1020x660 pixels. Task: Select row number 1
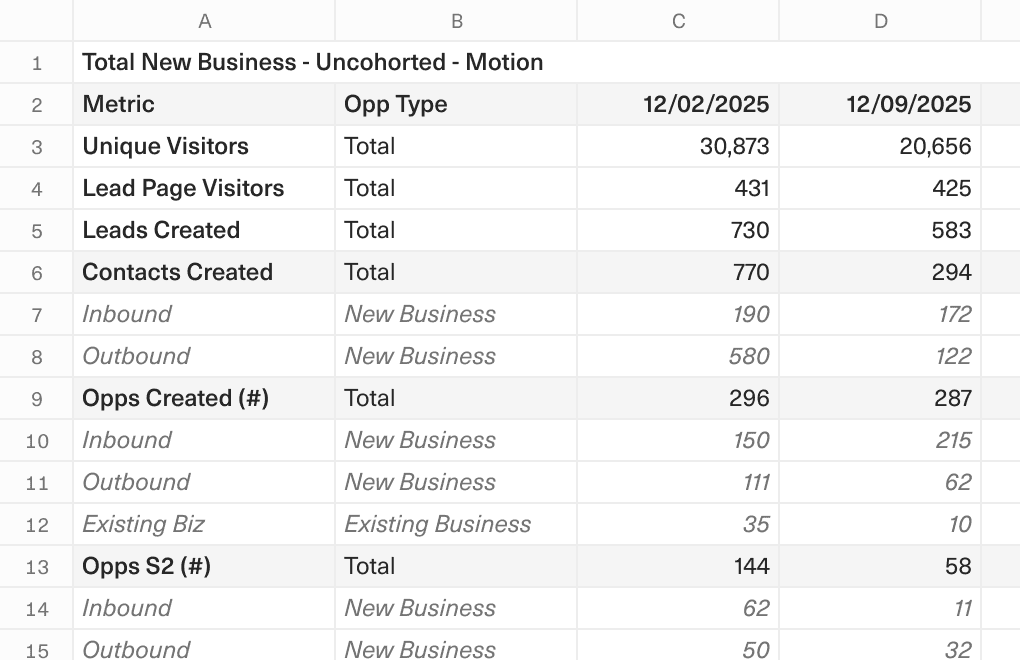coord(36,62)
